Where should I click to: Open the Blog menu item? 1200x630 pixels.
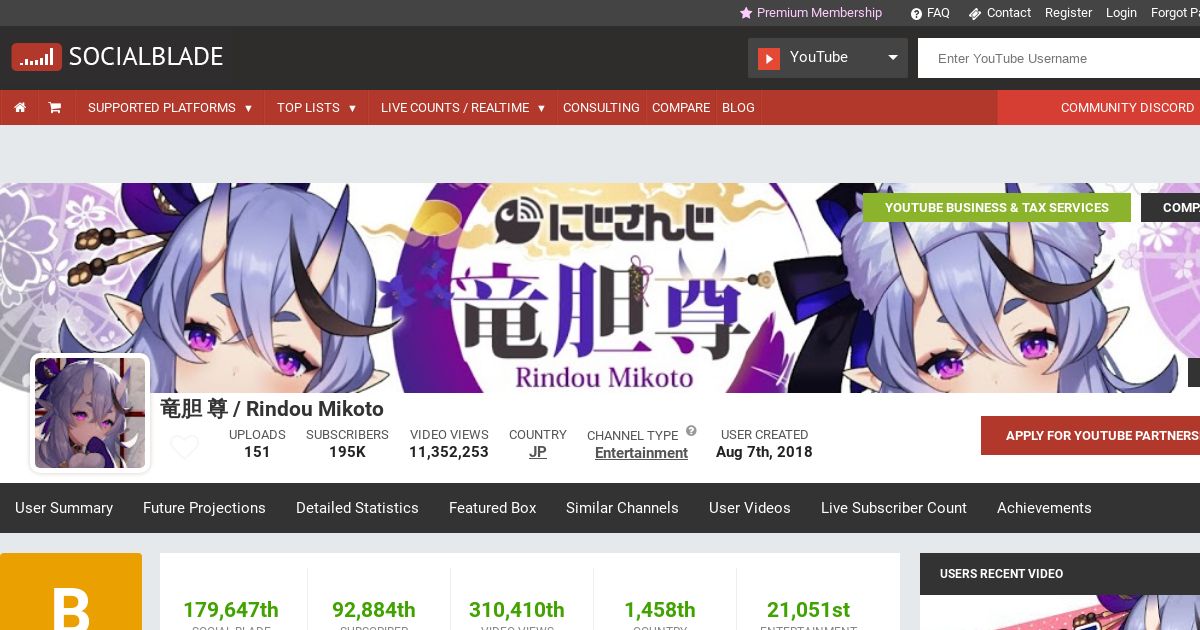click(738, 108)
